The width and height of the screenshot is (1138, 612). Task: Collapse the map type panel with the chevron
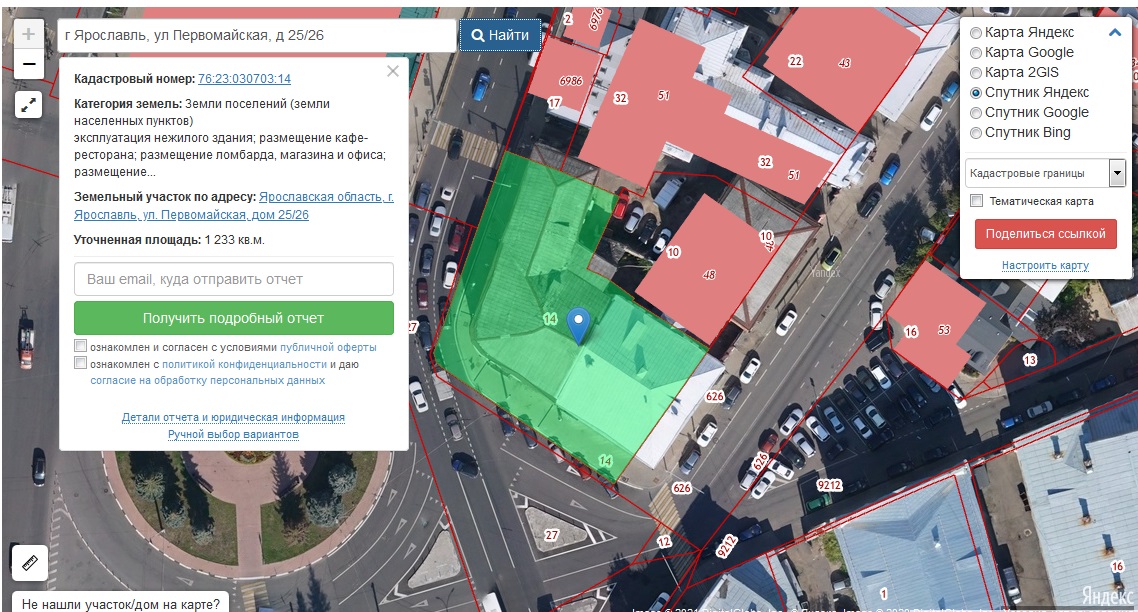1115,33
